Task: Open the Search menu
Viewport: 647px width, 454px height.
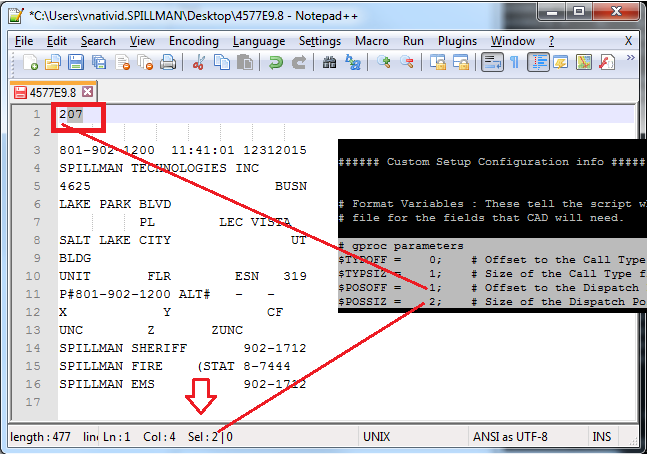Action: pyautogui.click(x=98, y=41)
